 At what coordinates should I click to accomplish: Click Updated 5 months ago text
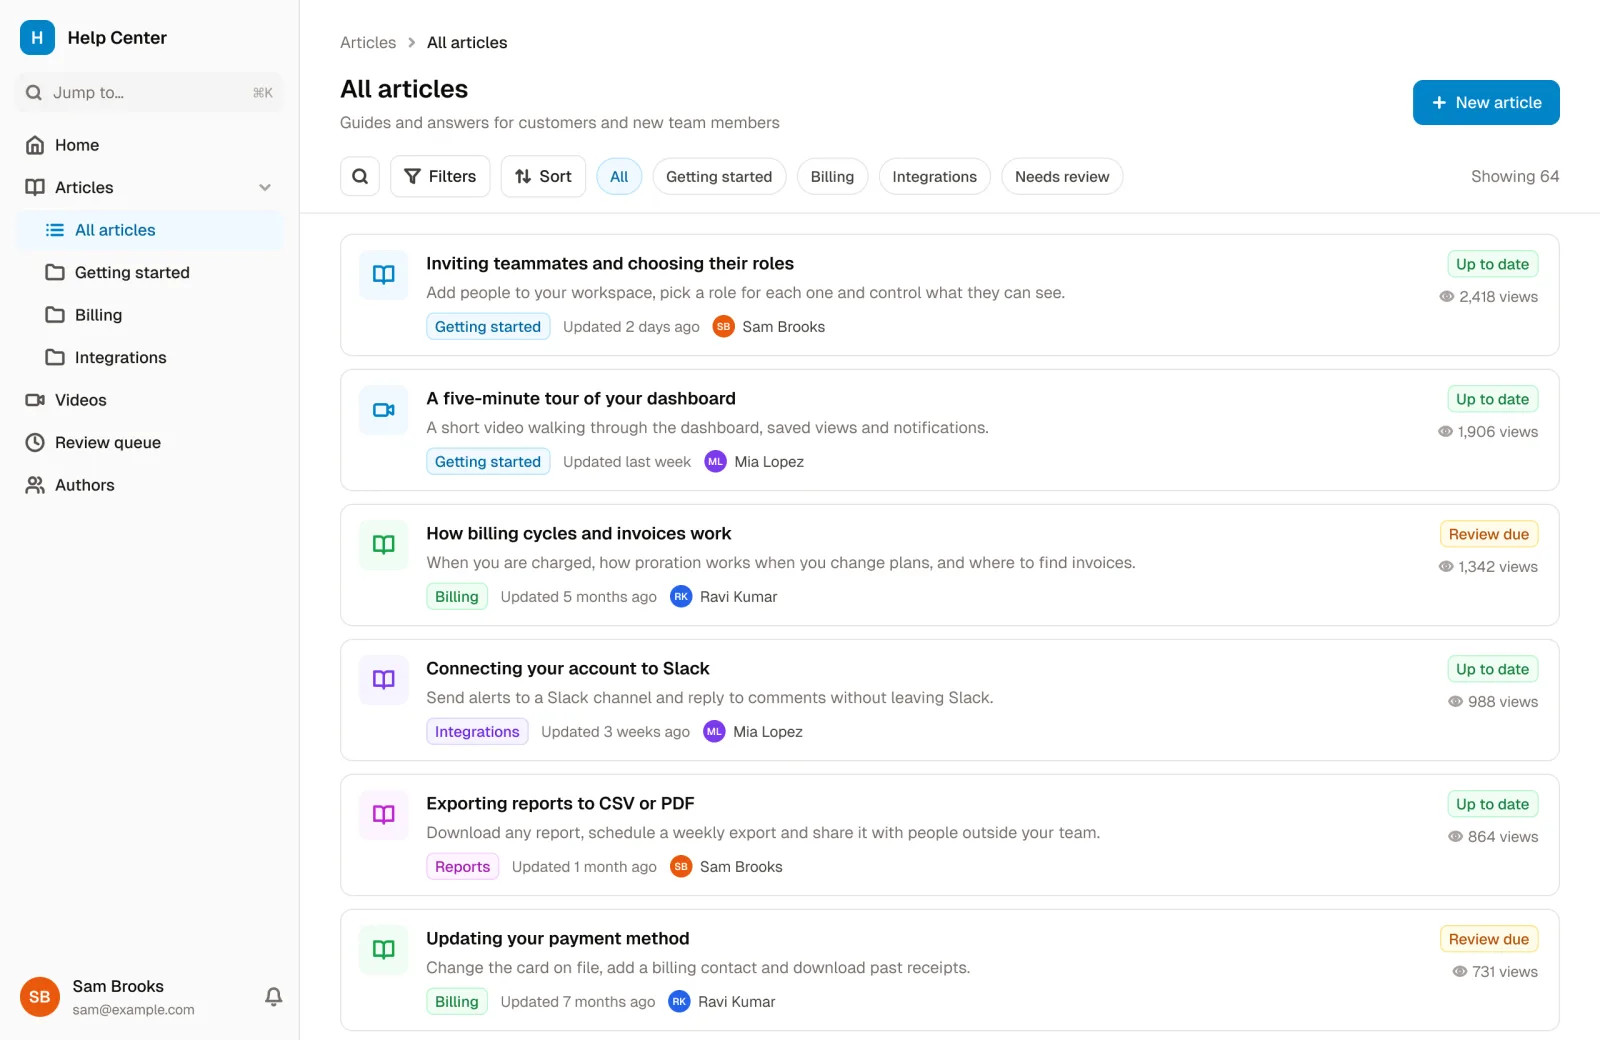tap(578, 596)
